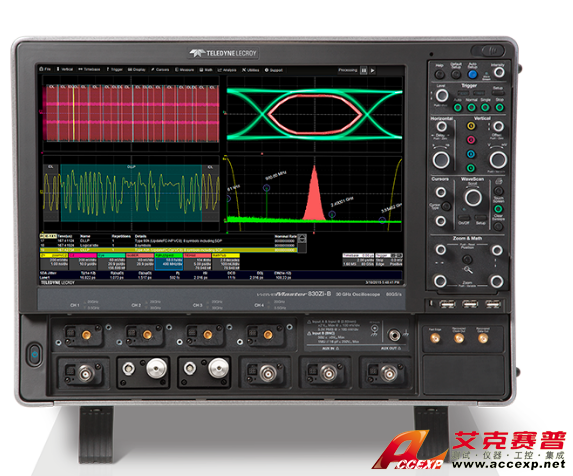Push the yellow channel 1 vertical button
Image resolution: width=573 pixels, height=476 pixels.
(x=471, y=126)
